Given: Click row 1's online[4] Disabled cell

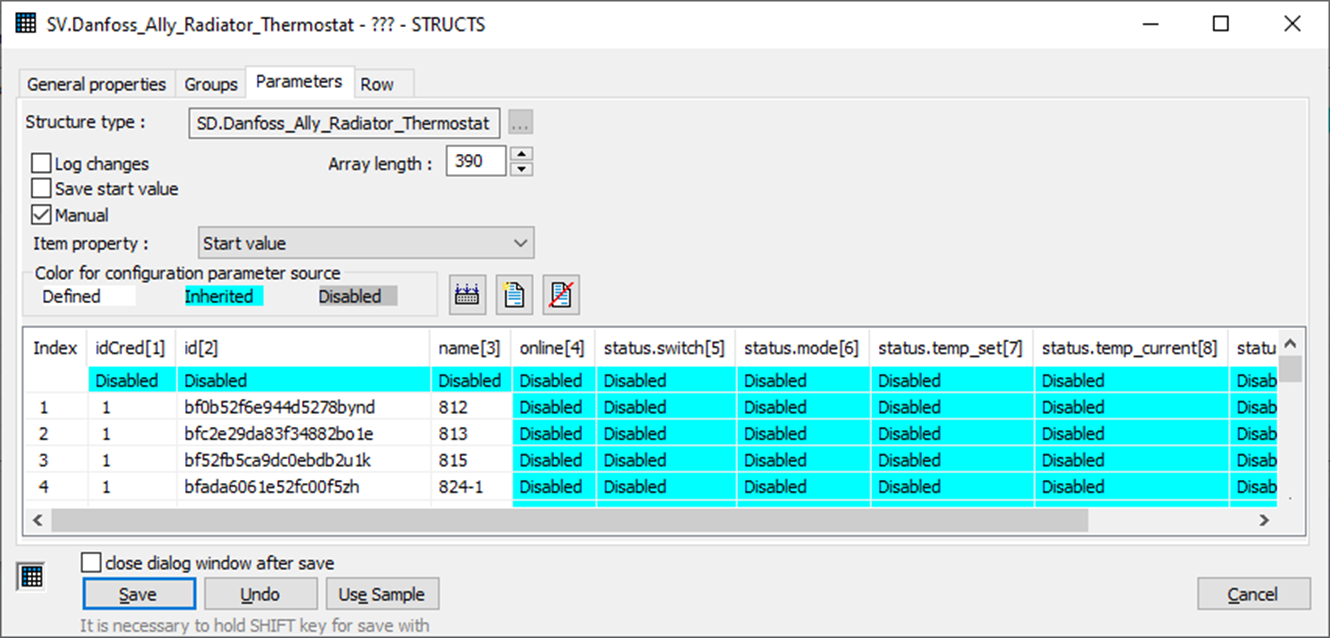Looking at the screenshot, I should click(554, 407).
